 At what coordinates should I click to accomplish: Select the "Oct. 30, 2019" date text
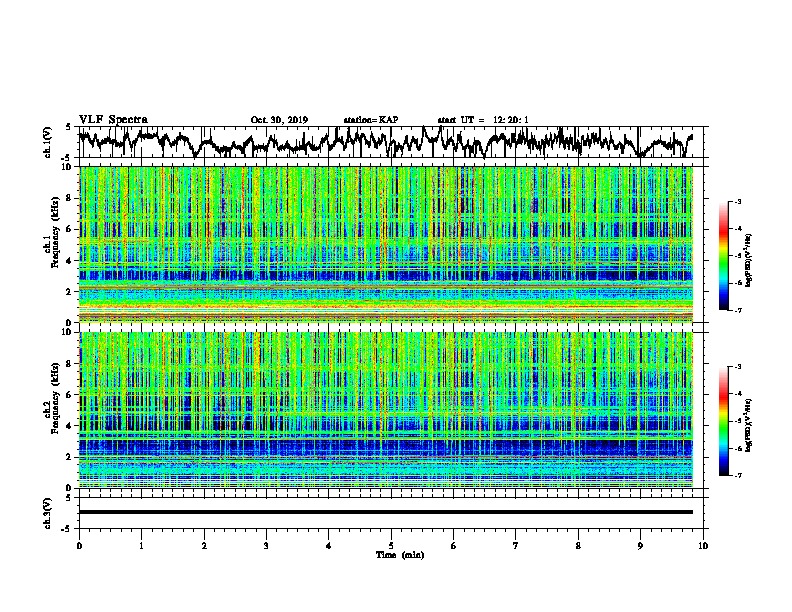[x=279, y=120]
